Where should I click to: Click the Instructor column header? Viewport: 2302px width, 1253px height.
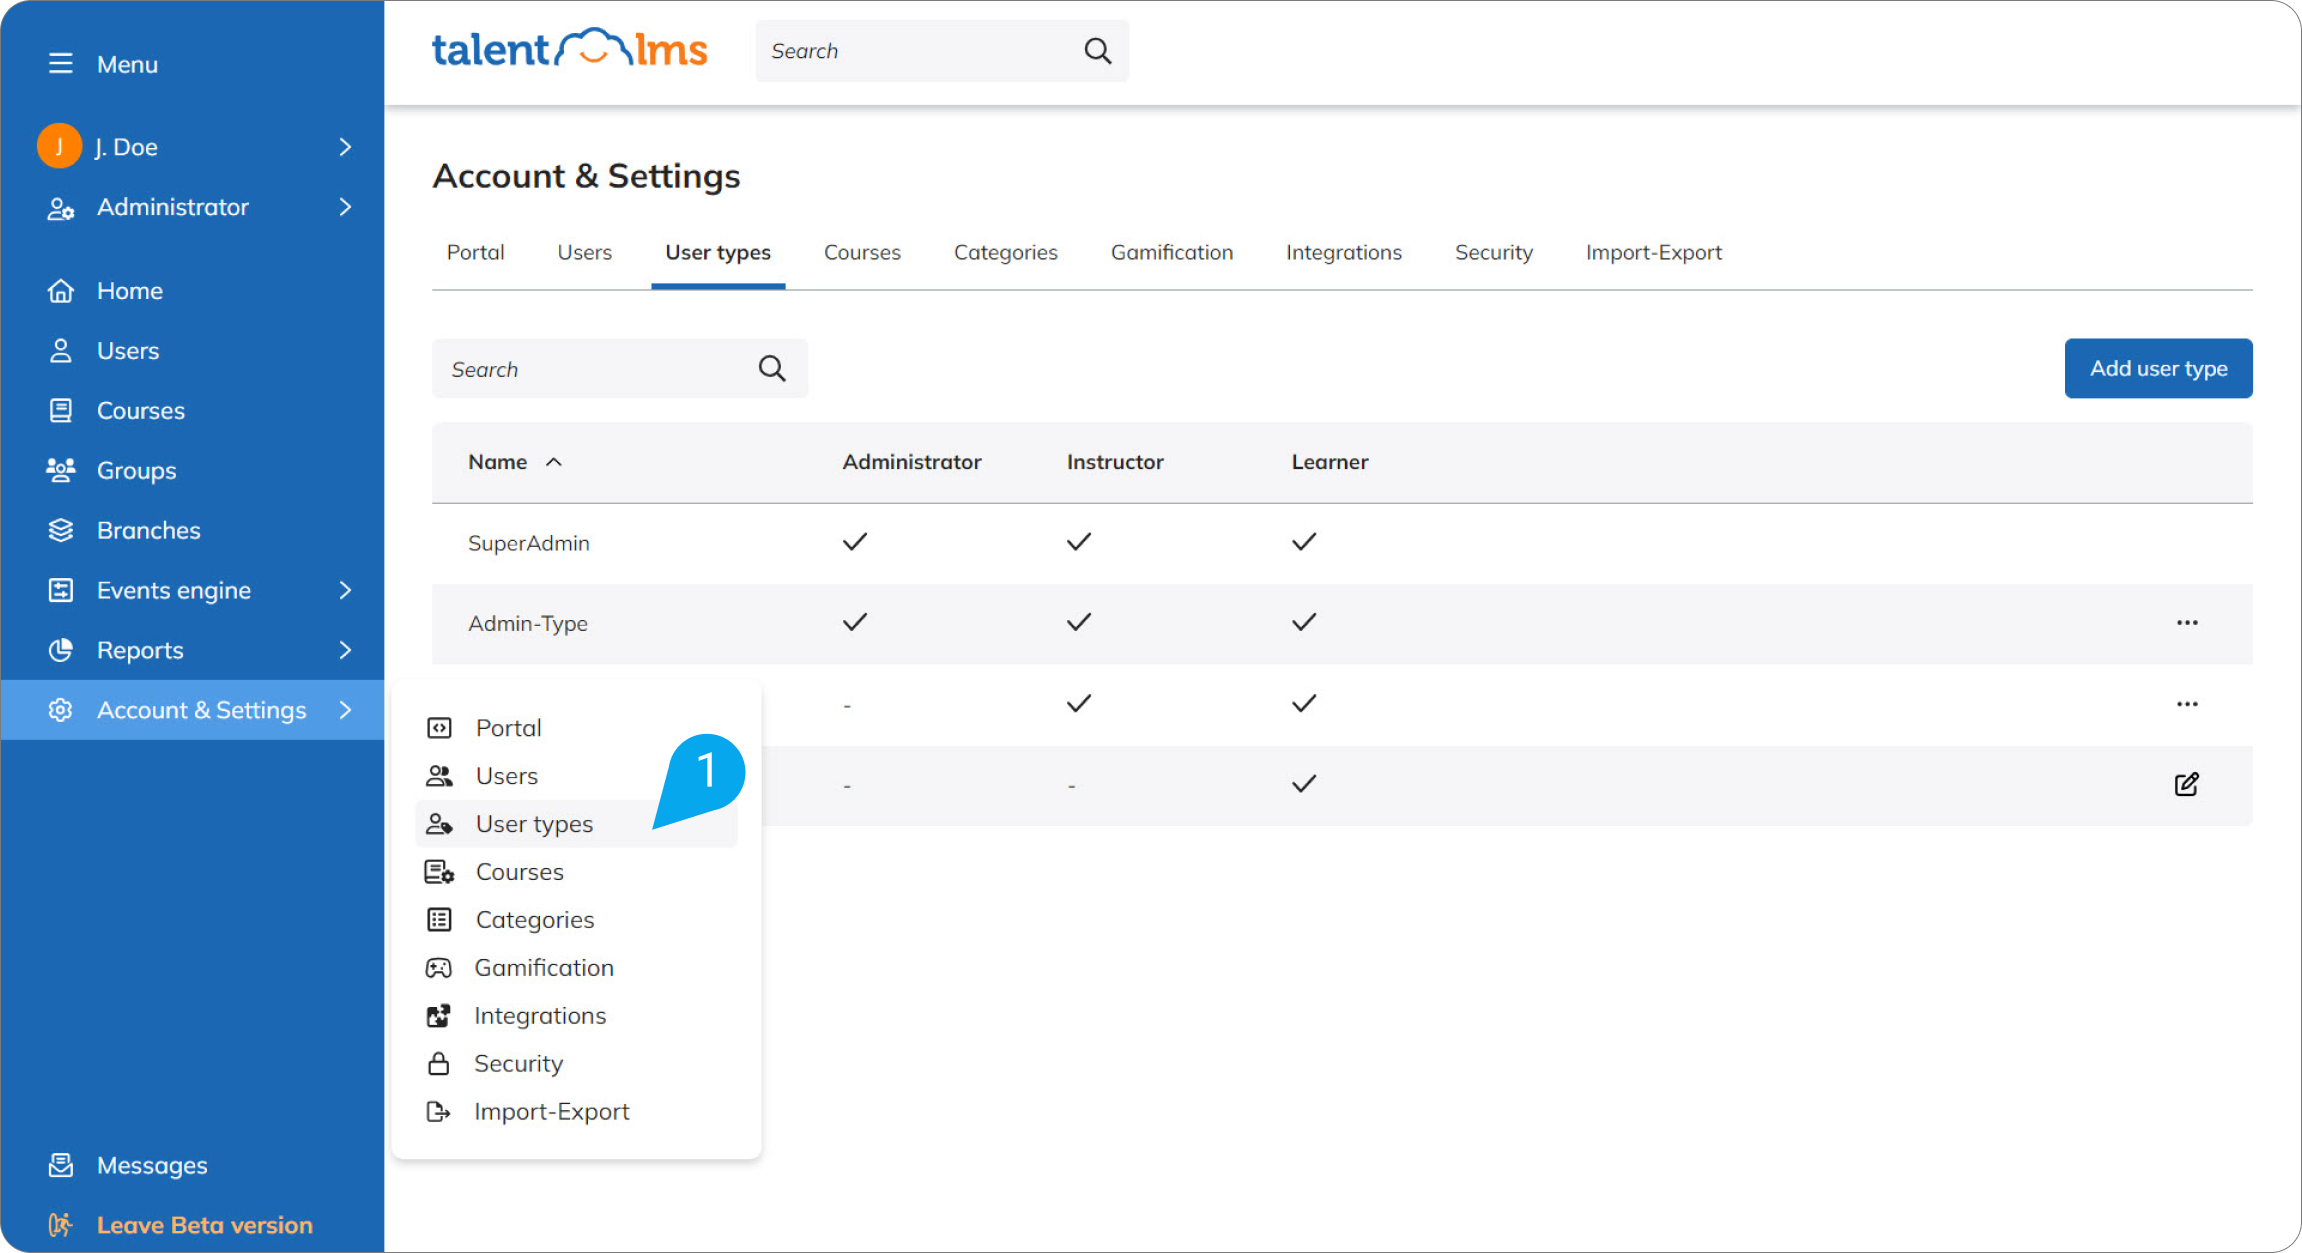[1114, 462]
